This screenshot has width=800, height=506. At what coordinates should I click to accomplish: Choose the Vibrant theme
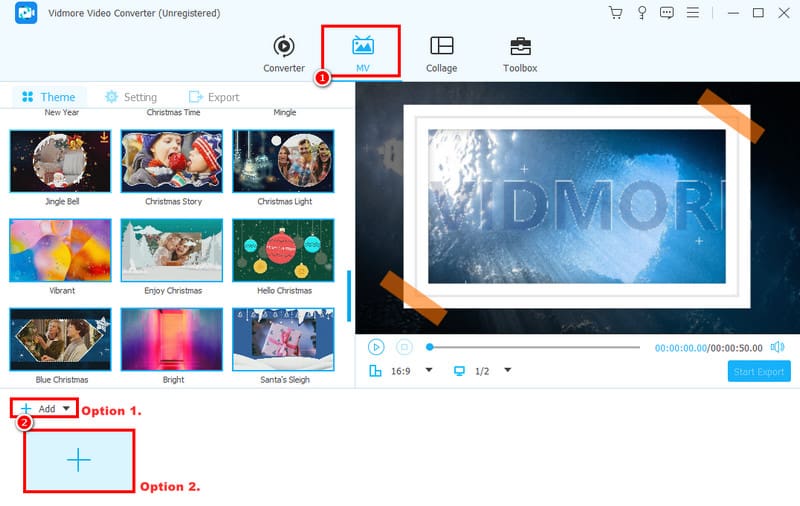pyautogui.click(x=60, y=250)
